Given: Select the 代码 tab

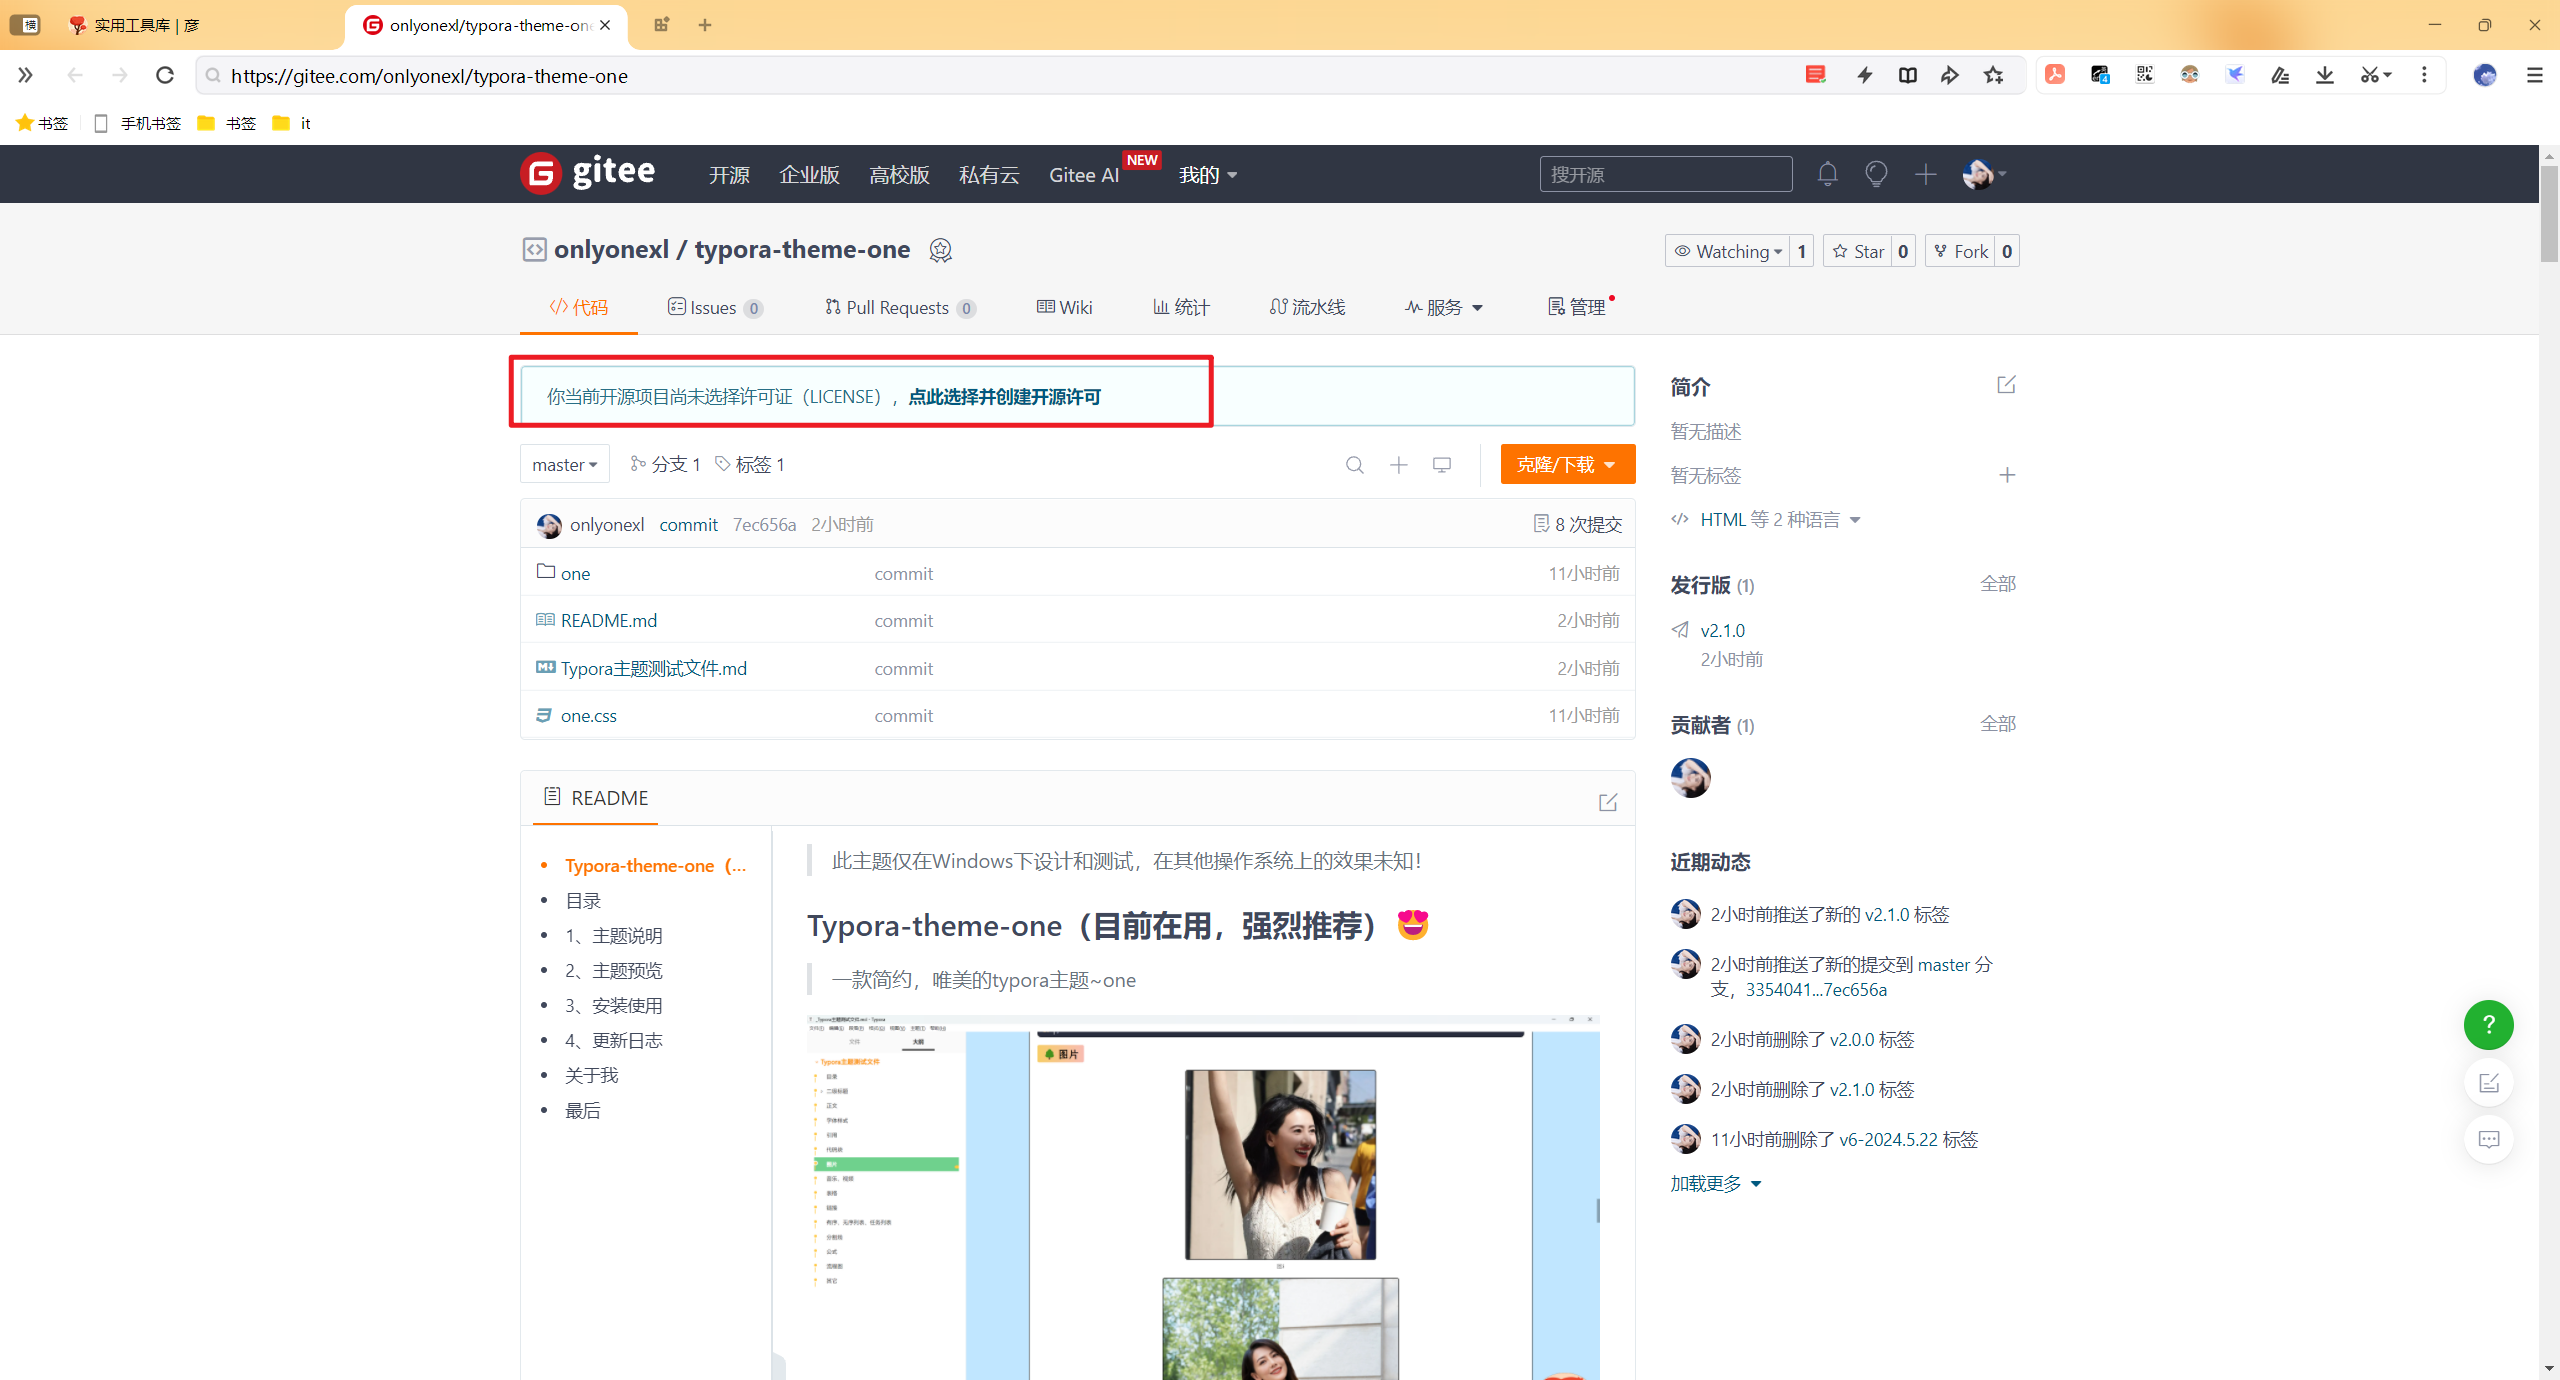Looking at the screenshot, I should click(x=578, y=307).
